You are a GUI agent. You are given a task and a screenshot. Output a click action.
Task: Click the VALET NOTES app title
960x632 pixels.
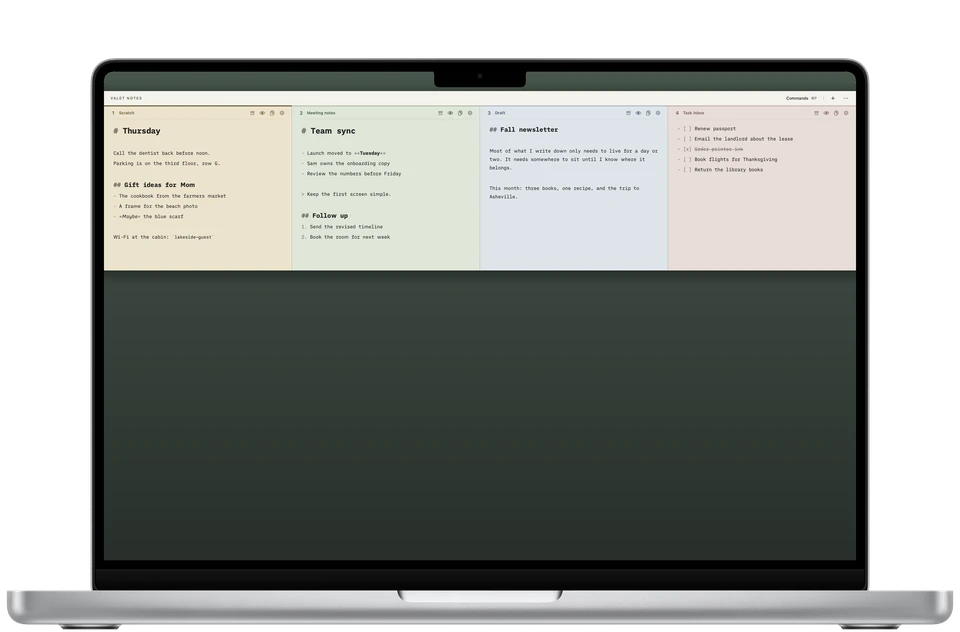coord(126,98)
